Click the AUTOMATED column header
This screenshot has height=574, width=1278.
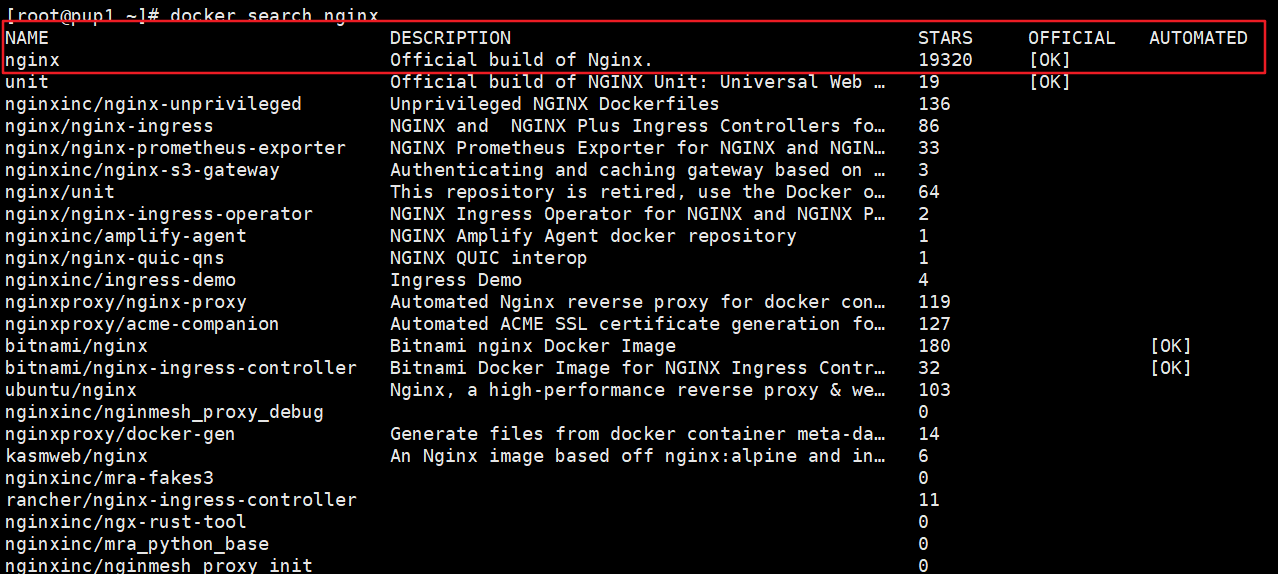(x=1198, y=38)
